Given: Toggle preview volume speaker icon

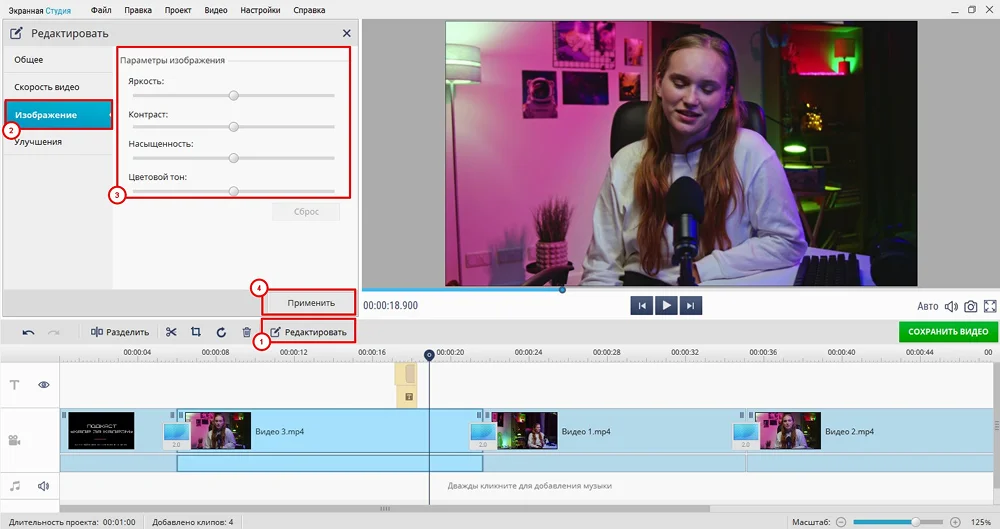Looking at the screenshot, I should 951,306.
